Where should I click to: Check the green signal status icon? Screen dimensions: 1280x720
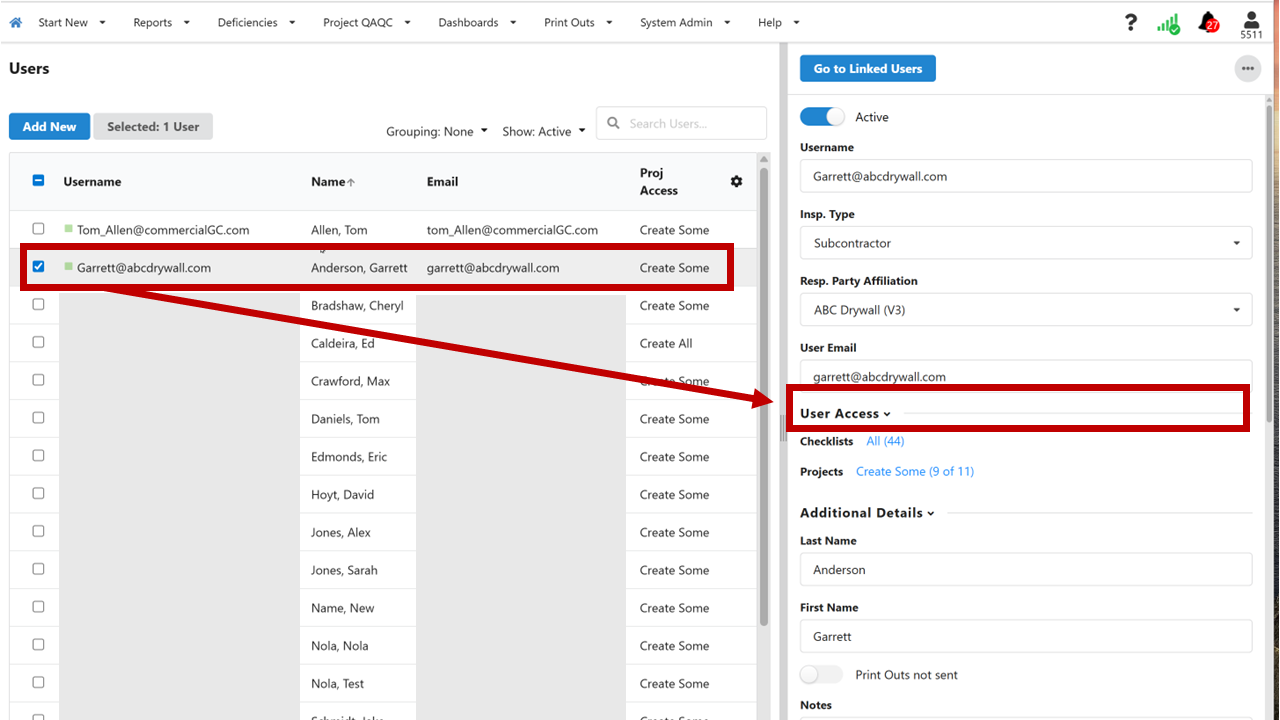(x=1168, y=23)
